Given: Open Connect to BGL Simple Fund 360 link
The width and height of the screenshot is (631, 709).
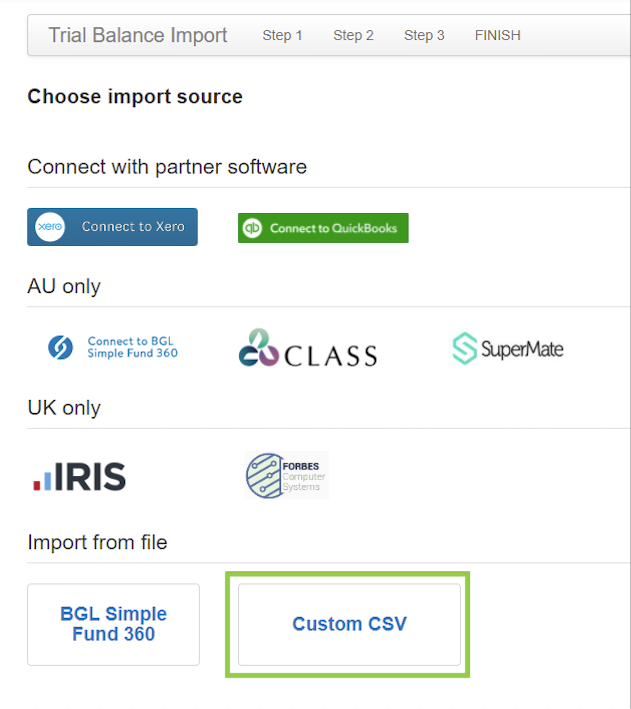Looking at the screenshot, I should tap(133, 347).
